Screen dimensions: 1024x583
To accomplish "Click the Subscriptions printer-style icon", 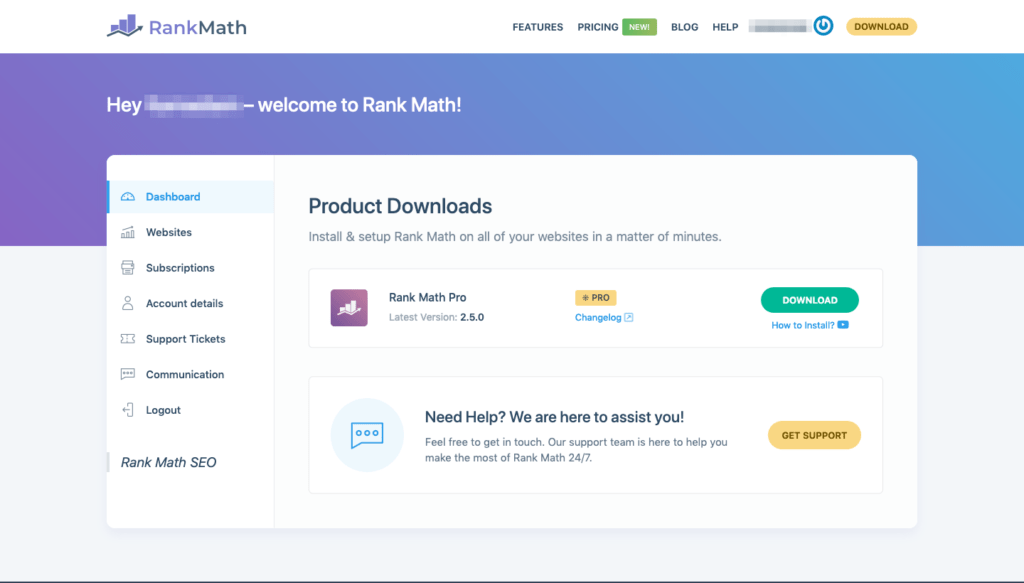I will [128, 268].
